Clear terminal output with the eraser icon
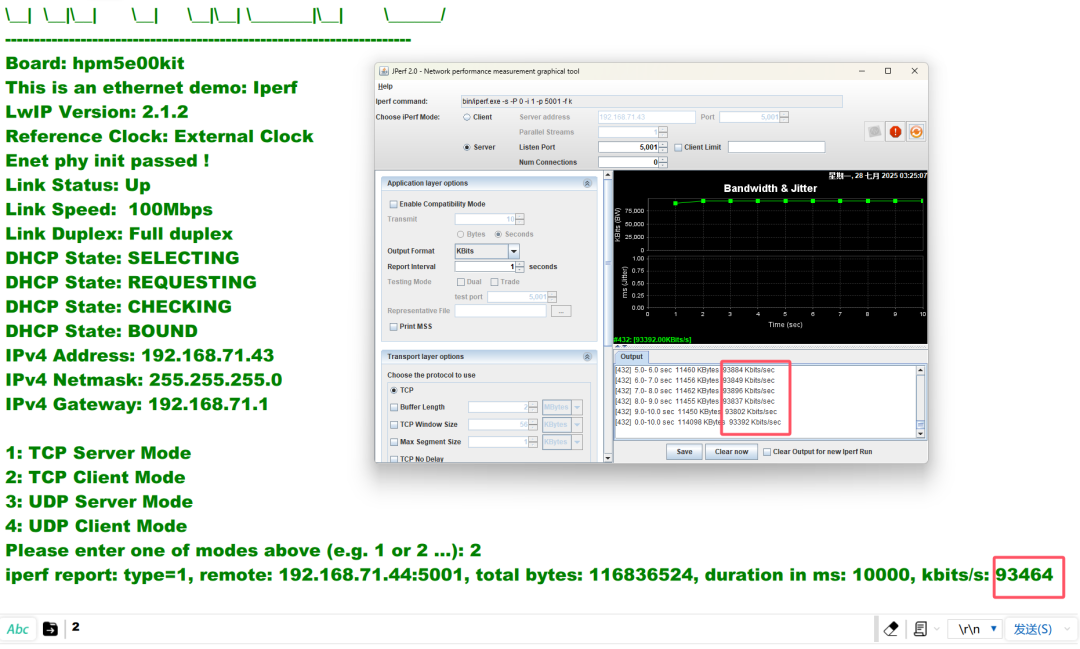The width and height of the screenshot is (1080, 649). 890,628
